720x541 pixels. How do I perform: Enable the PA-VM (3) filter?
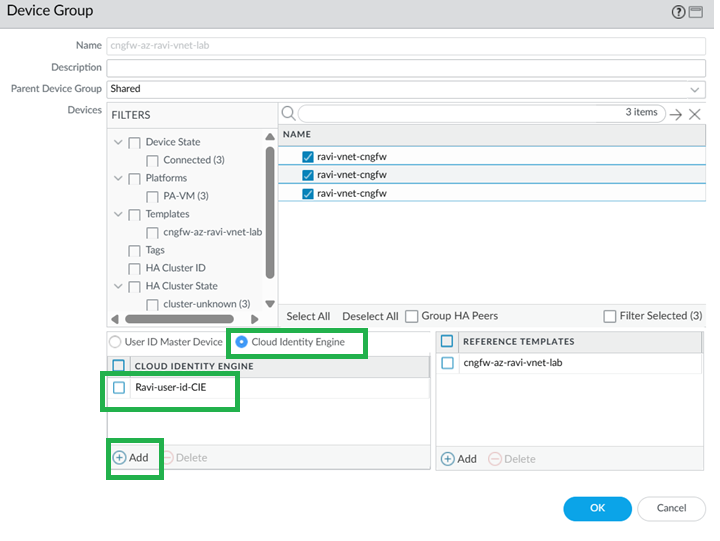(152, 197)
